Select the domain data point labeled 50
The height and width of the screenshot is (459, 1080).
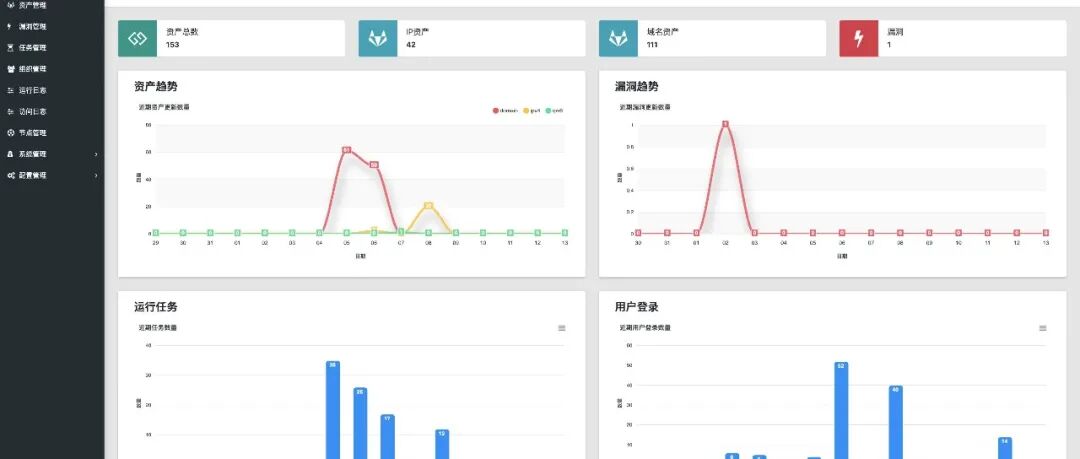374,165
